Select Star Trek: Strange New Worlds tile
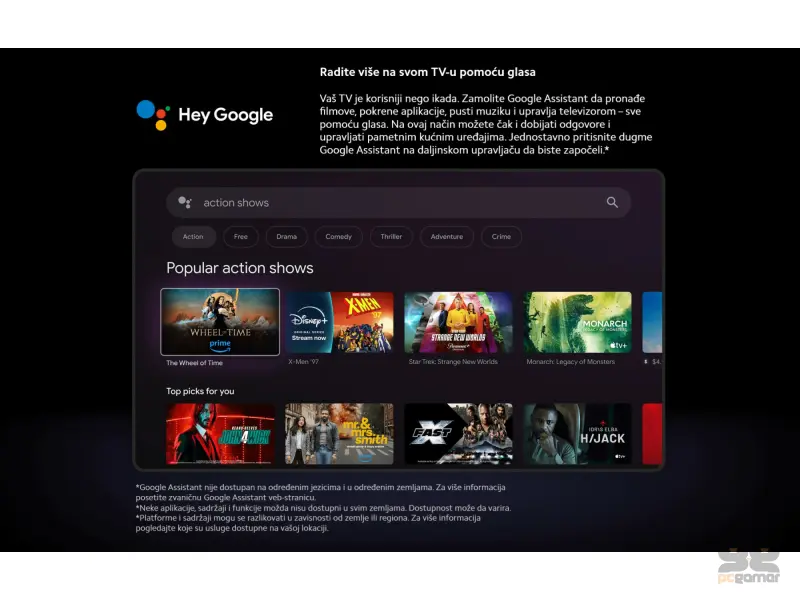Image resolution: width=800 pixels, height=600 pixels. [x=458, y=322]
